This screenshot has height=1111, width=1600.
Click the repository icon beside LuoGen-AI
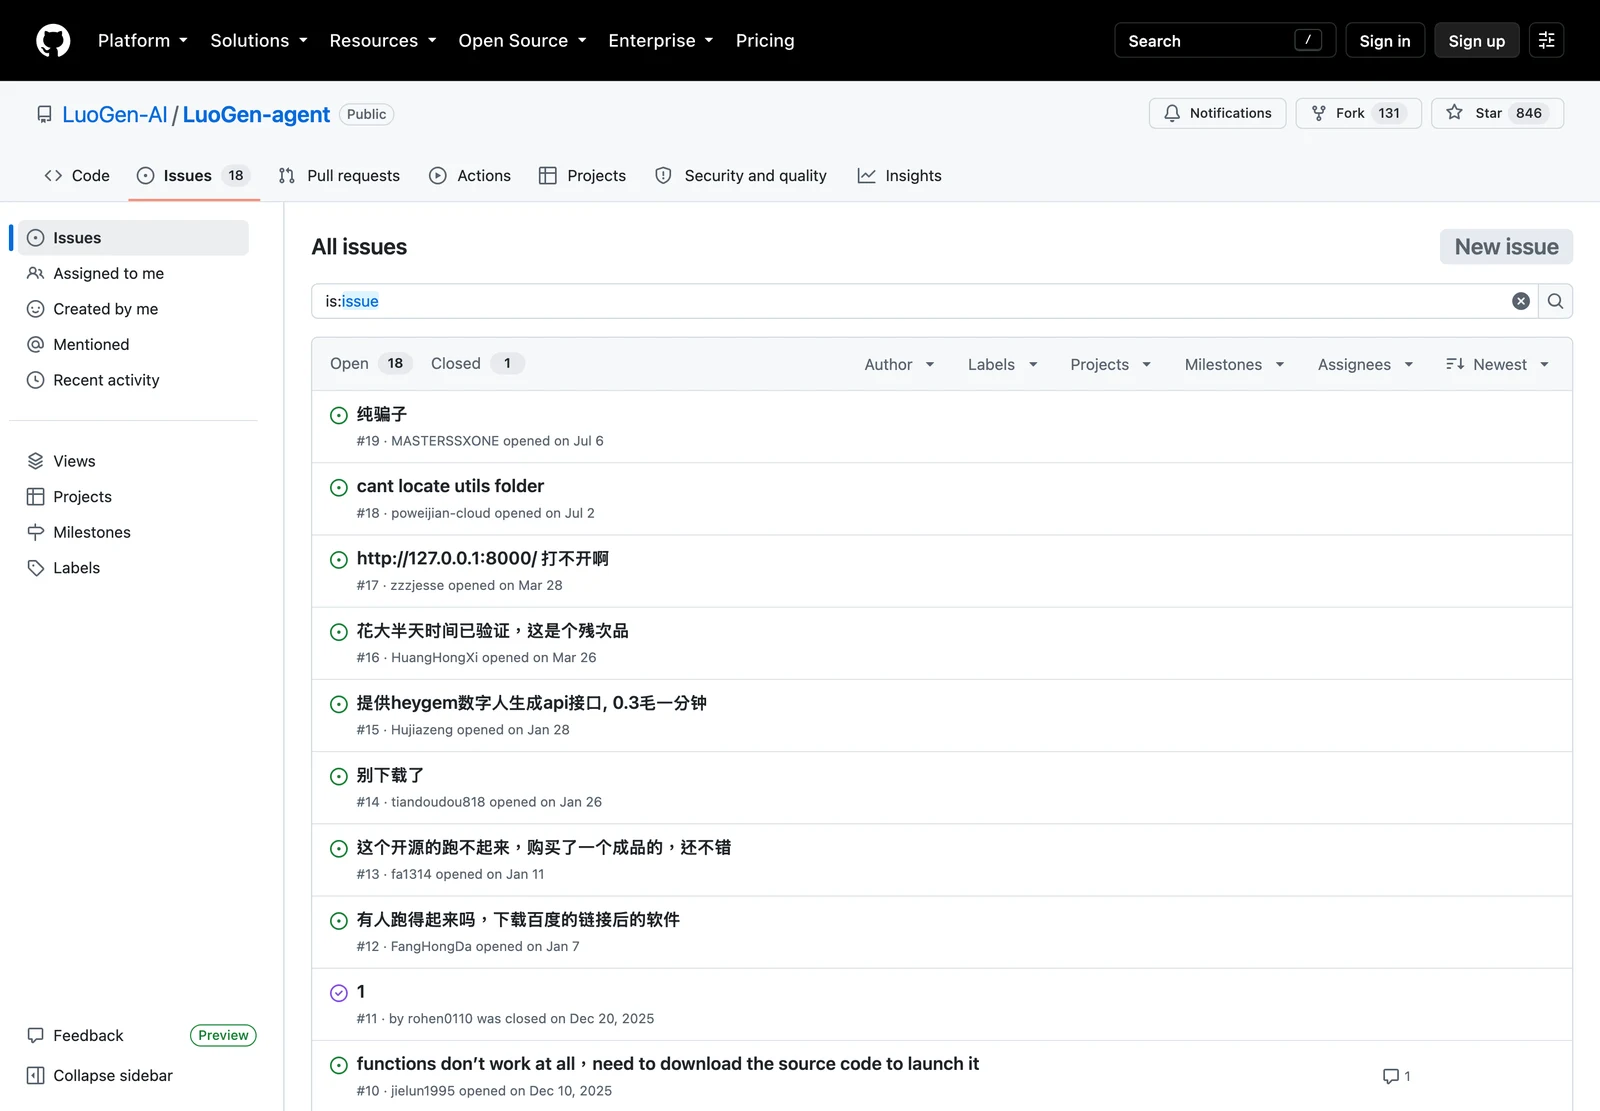pos(44,114)
